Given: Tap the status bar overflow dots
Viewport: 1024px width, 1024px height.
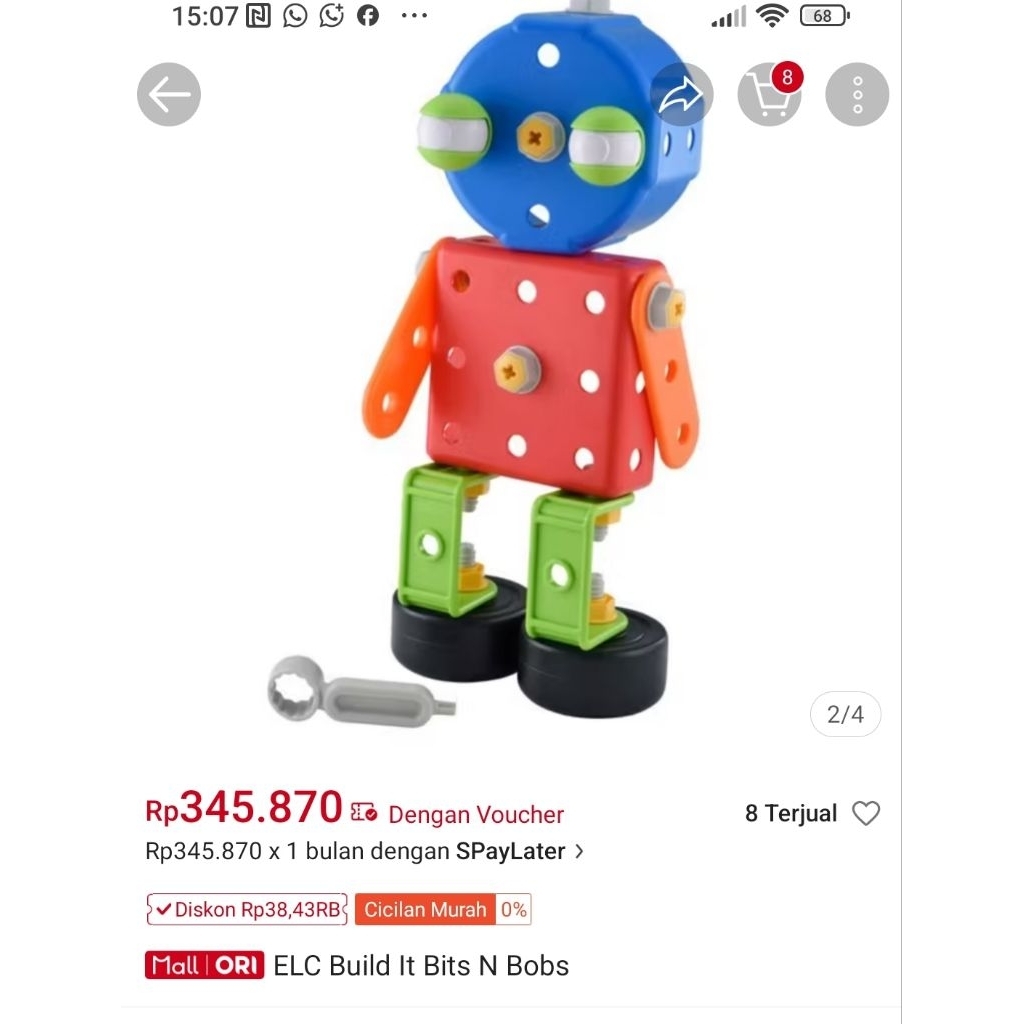Looking at the screenshot, I should click(x=414, y=16).
